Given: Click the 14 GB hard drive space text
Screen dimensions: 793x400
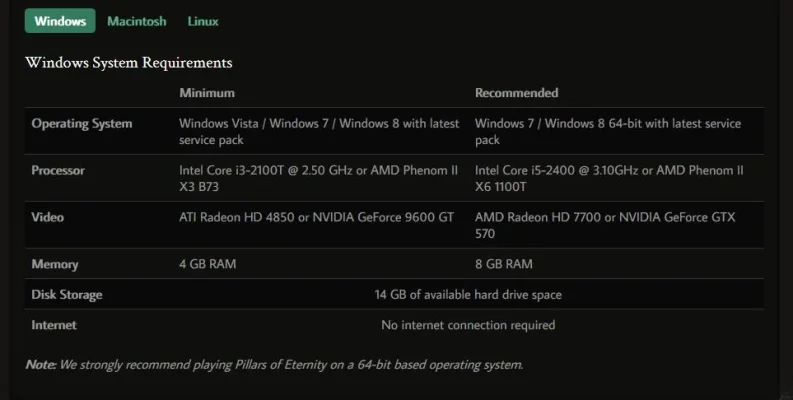Looking at the screenshot, I should [x=468, y=295].
